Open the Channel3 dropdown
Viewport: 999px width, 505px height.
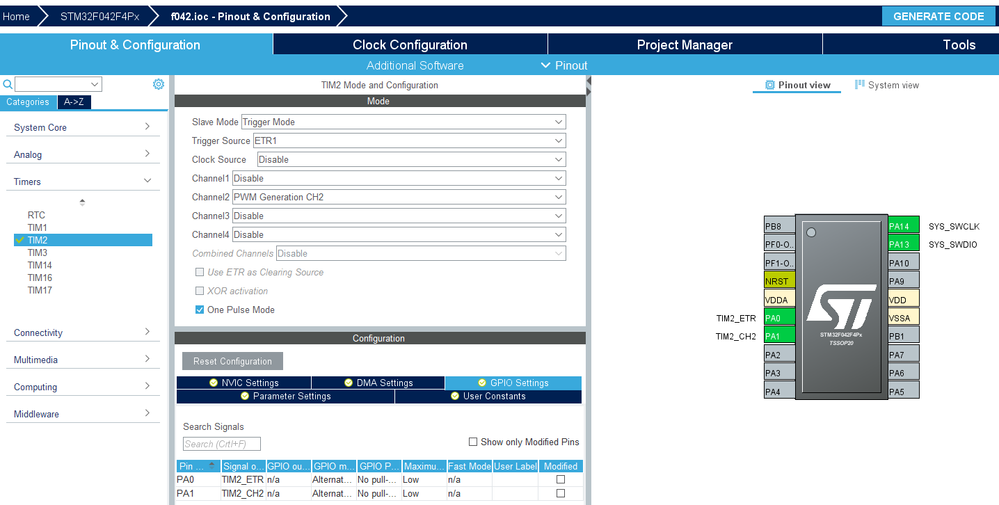(399, 216)
